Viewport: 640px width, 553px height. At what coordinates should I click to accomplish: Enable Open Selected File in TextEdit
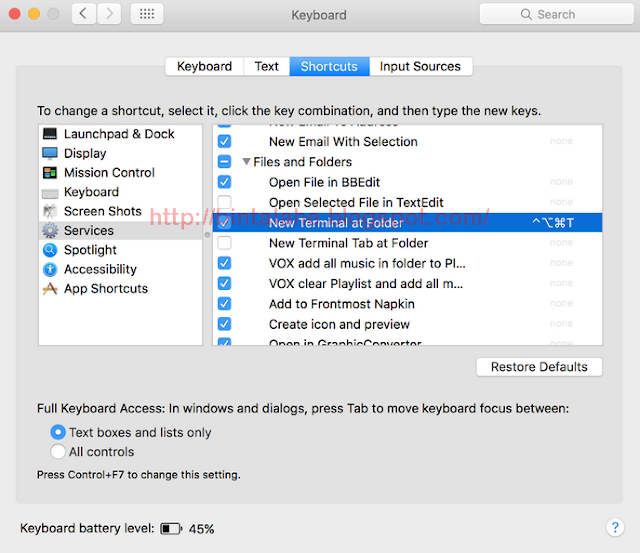pyautogui.click(x=224, y=202)
